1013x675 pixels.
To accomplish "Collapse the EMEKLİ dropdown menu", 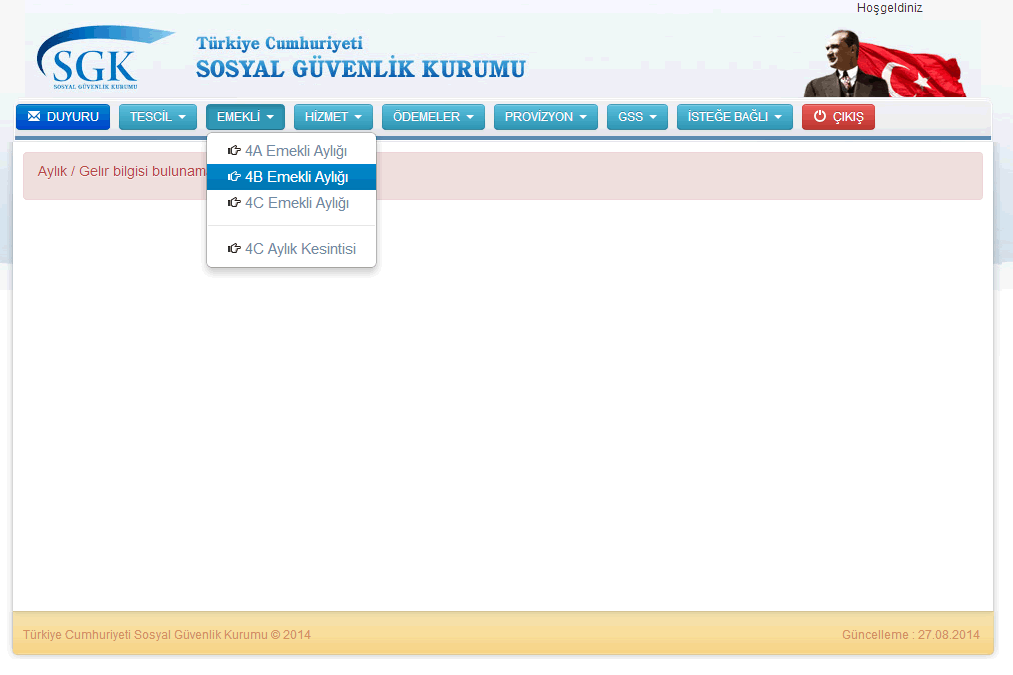I will coord(245,117).
